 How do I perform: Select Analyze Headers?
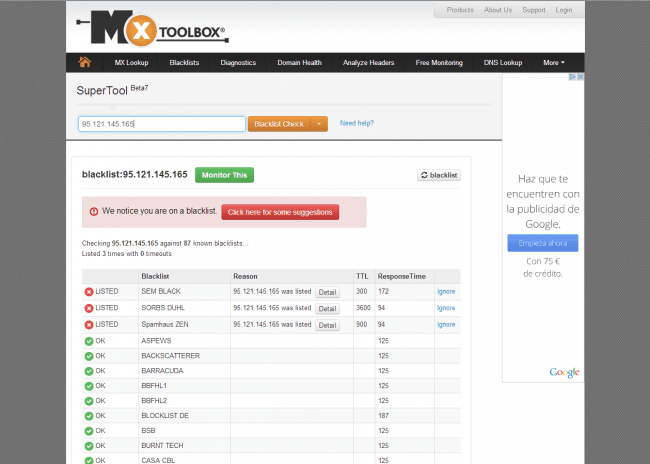tap(369, 63)
